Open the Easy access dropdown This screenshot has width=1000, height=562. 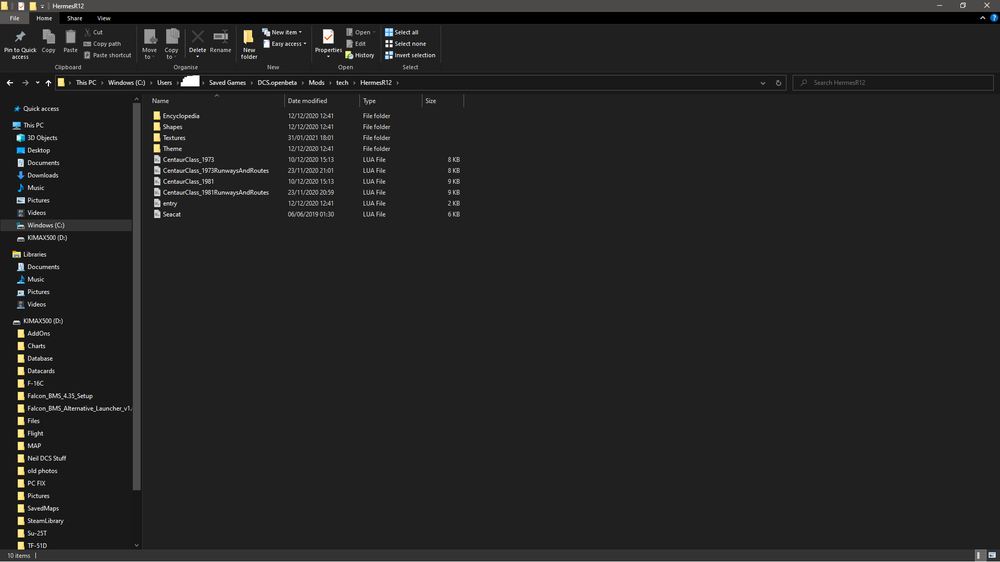click(x=284, y=43)
